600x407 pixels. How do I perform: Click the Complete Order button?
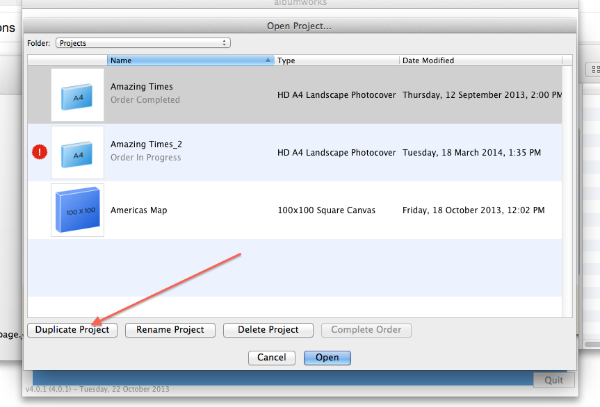[x=366, y=330]
